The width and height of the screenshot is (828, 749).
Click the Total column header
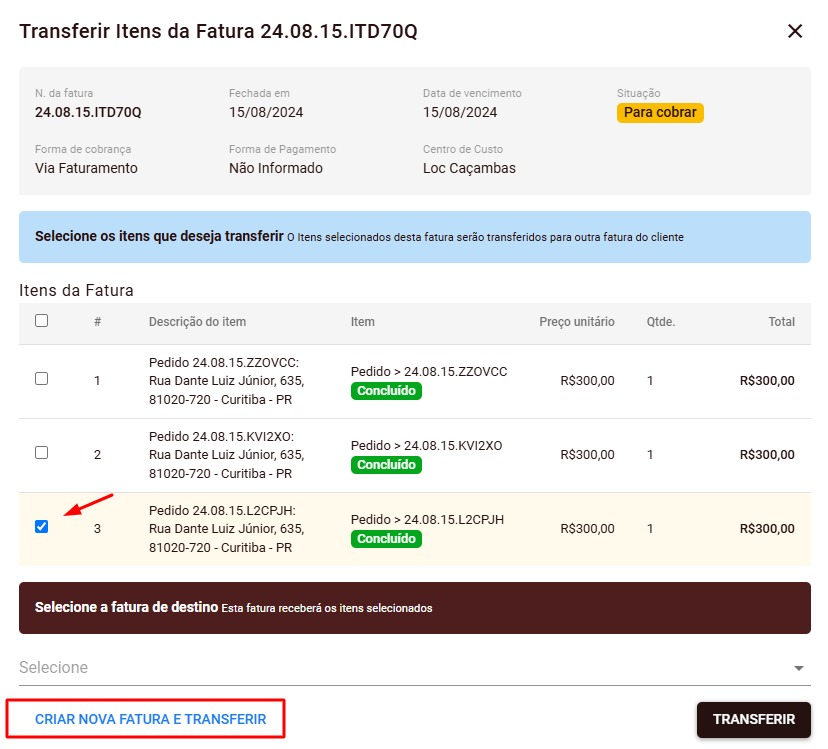click(x=781, y=322)
